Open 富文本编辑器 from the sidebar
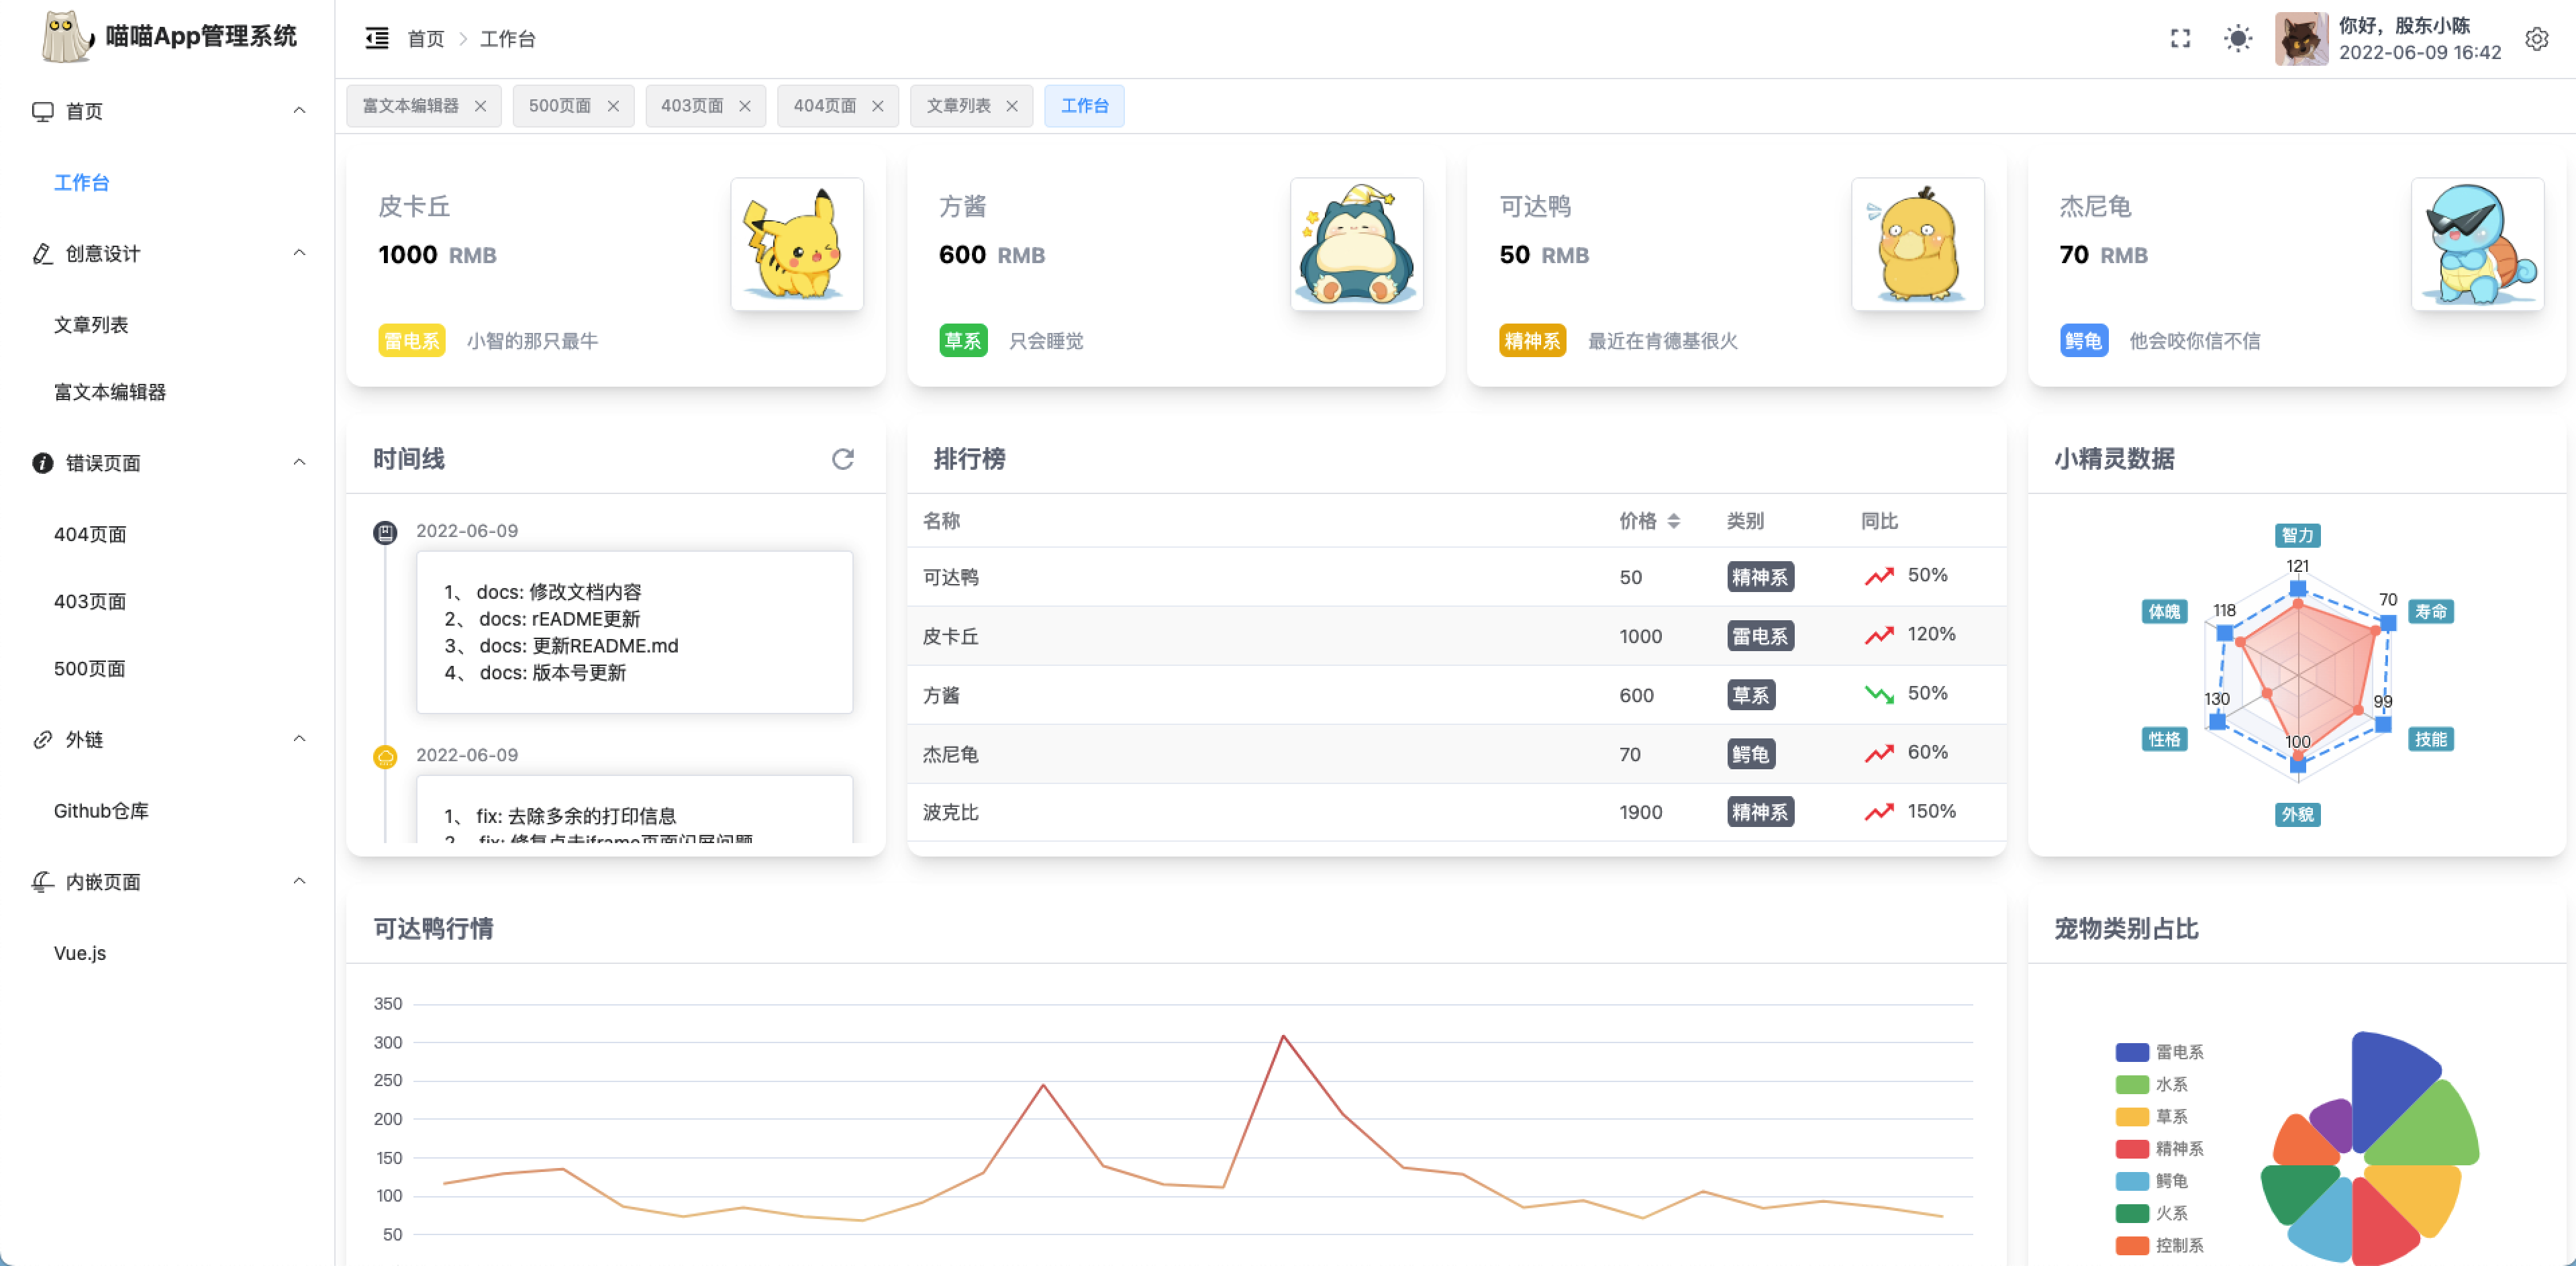The height and width of the screenshot is (1266, 2576). pyautogui.click(x=110, y=392)
